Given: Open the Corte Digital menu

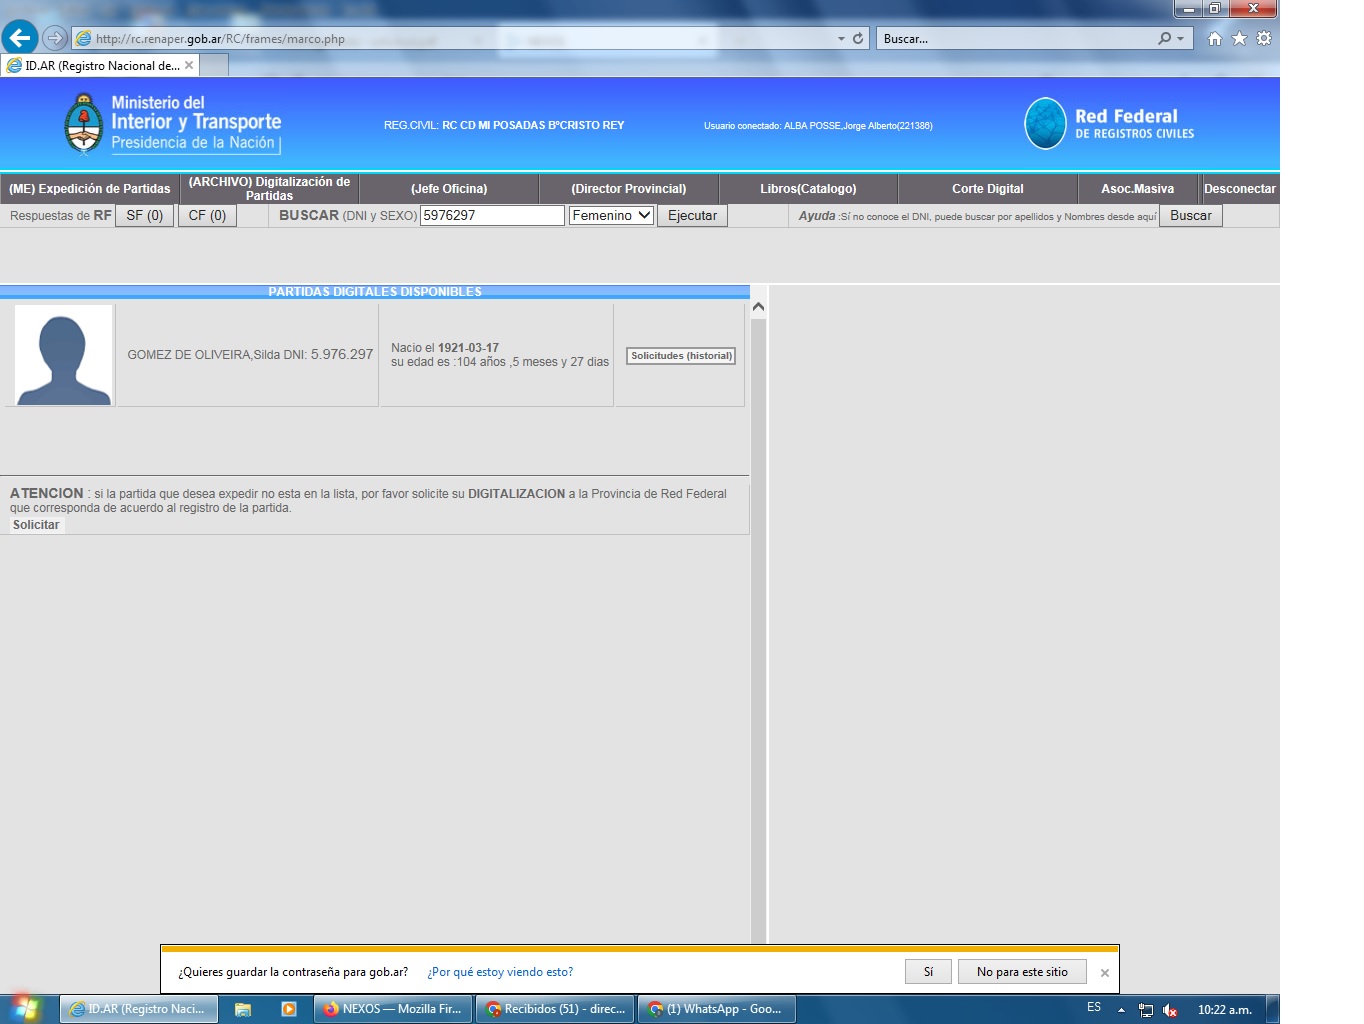Looking at the screenshot, I should [987, 188].
